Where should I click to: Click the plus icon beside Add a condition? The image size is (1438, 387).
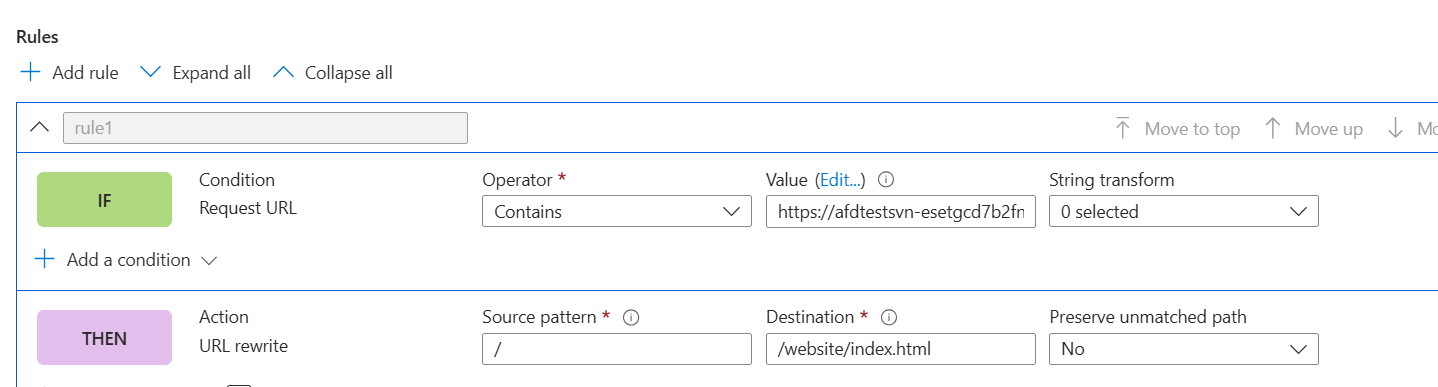[x=44, y=260]
